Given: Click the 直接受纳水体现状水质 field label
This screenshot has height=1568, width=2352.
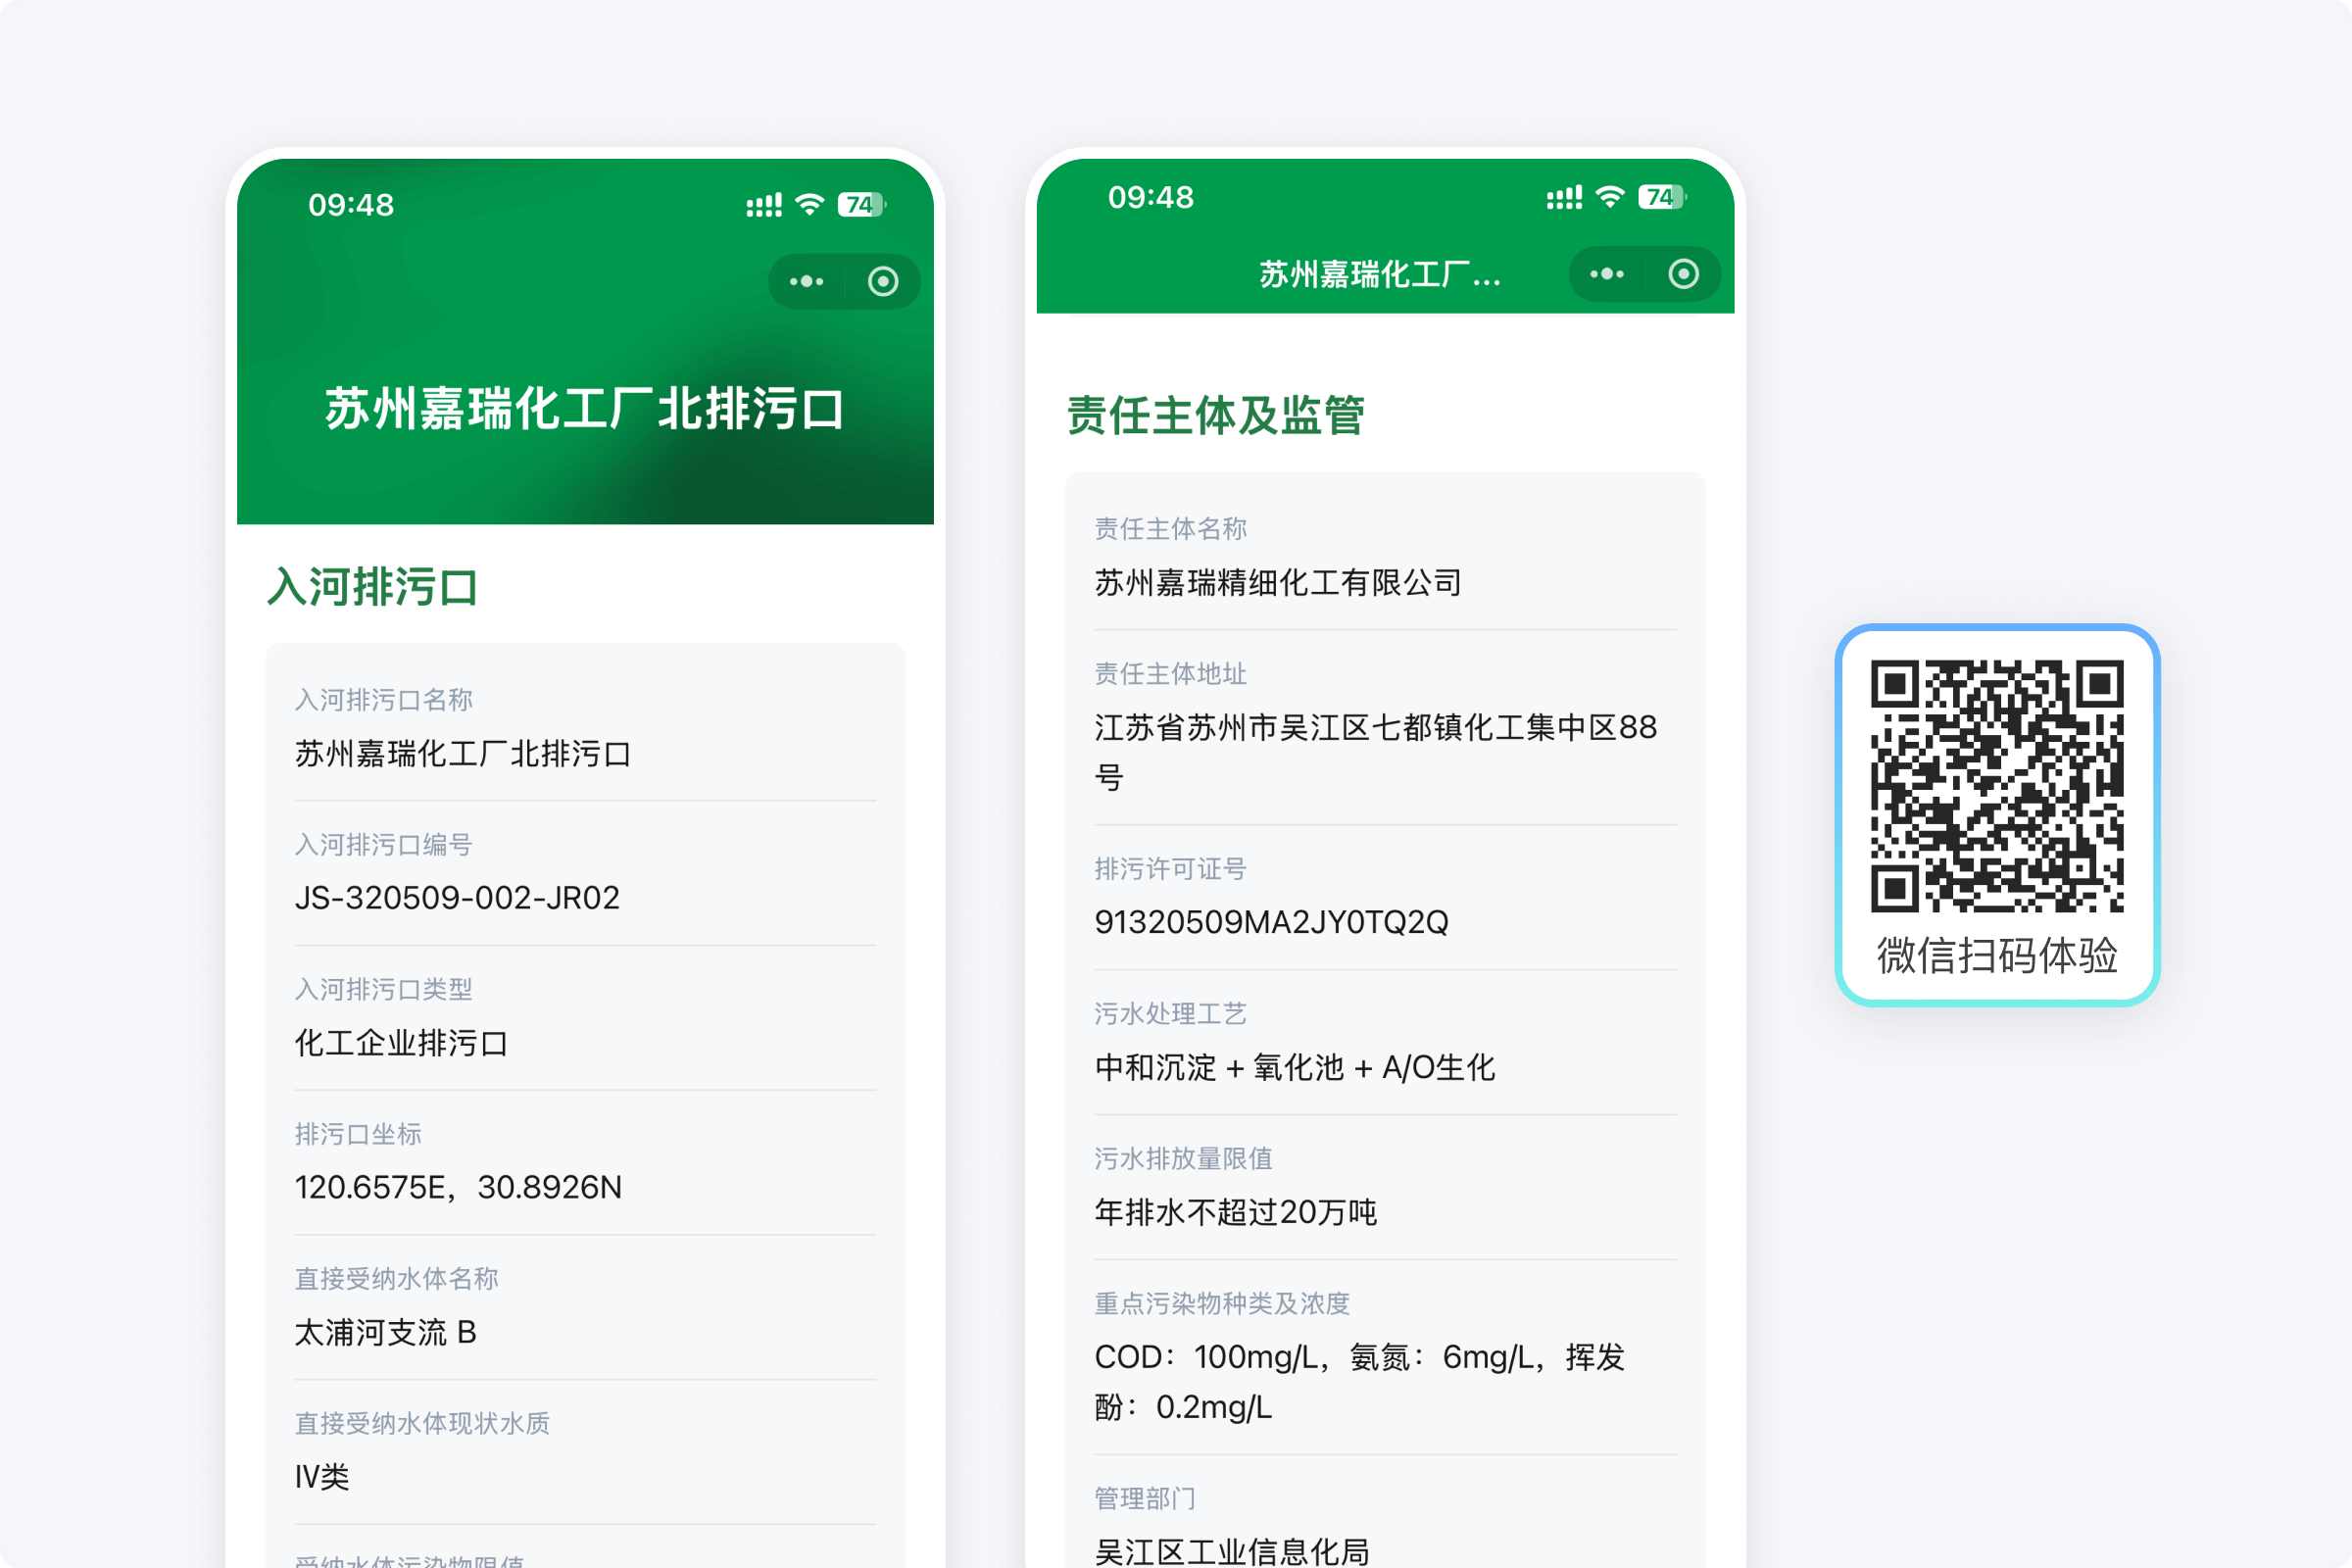Looking at the screenshot, I should click(x=422, y=1424).
